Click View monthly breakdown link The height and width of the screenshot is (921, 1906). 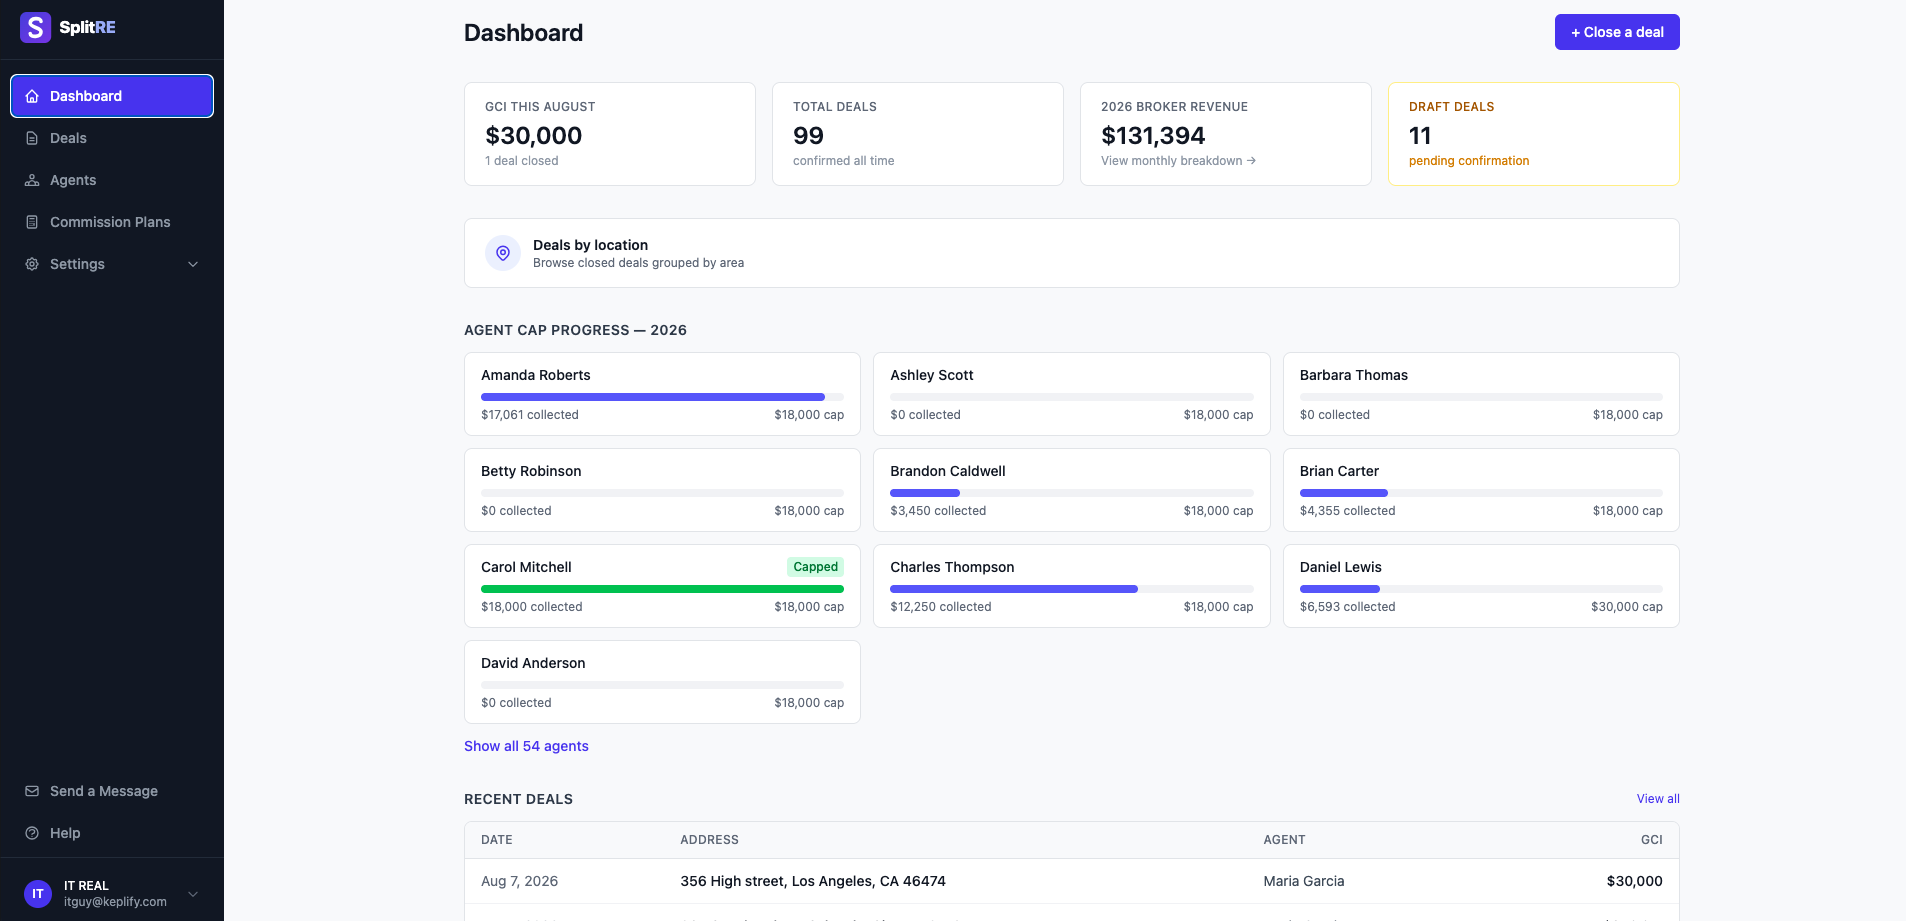tap(1178, 161)
